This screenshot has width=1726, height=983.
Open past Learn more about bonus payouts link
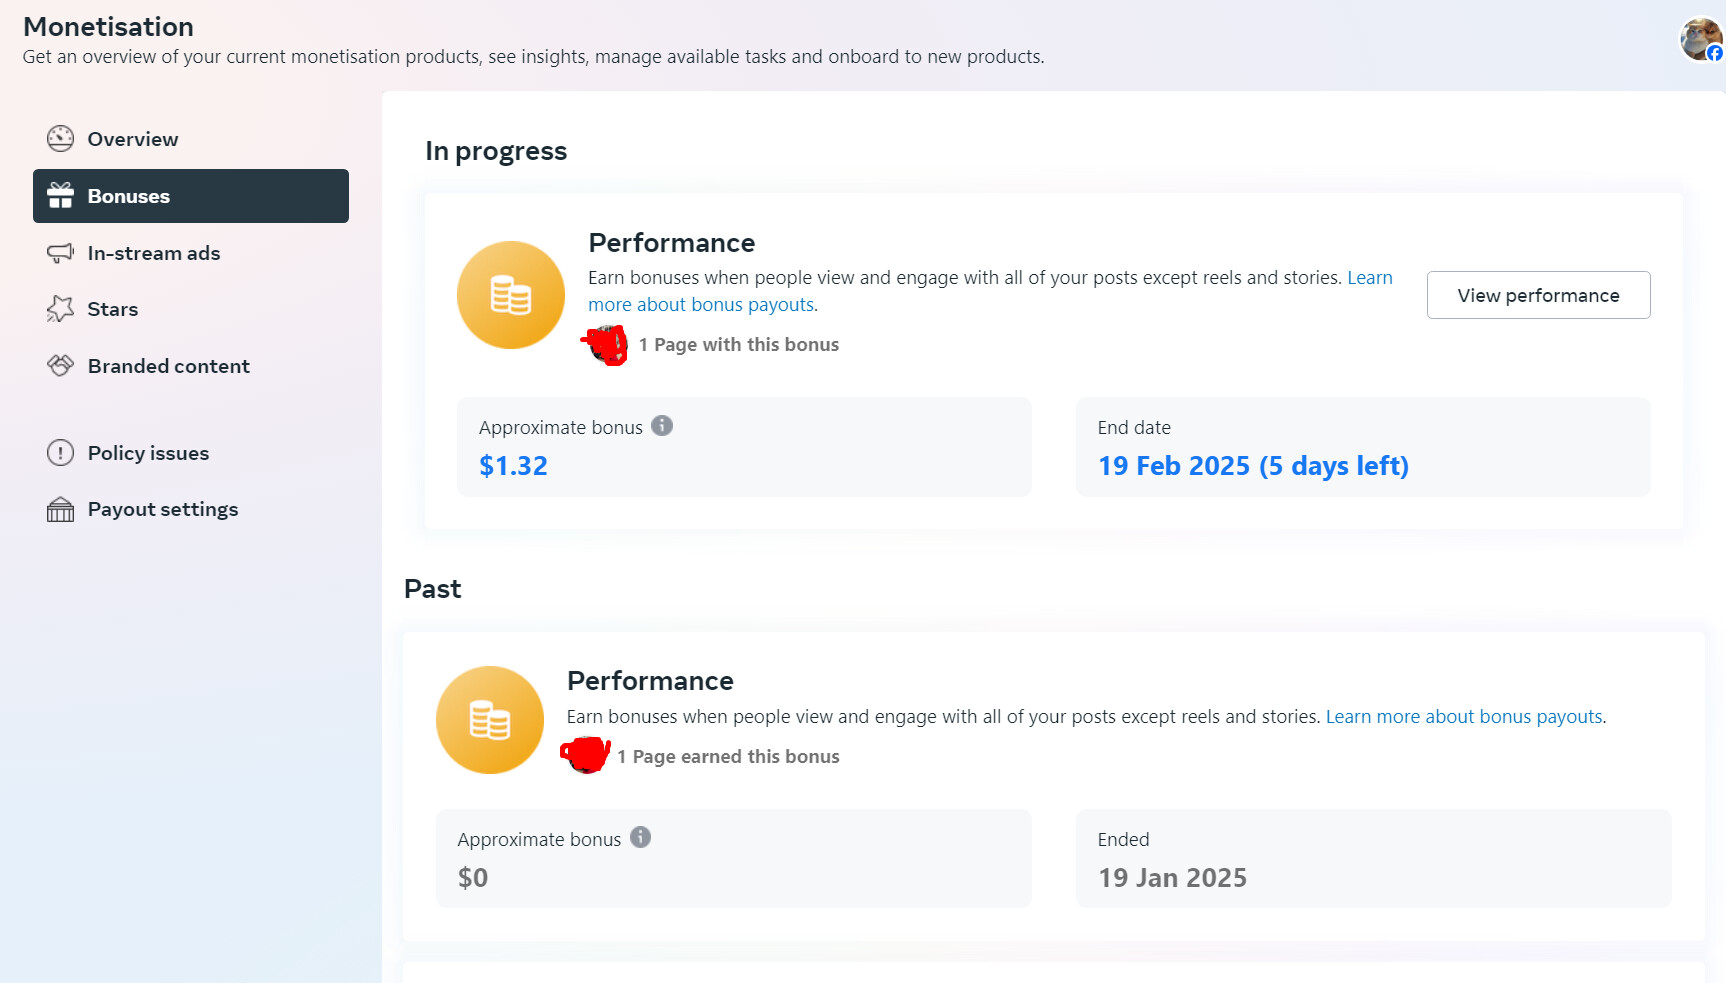tap(1464, 717)
